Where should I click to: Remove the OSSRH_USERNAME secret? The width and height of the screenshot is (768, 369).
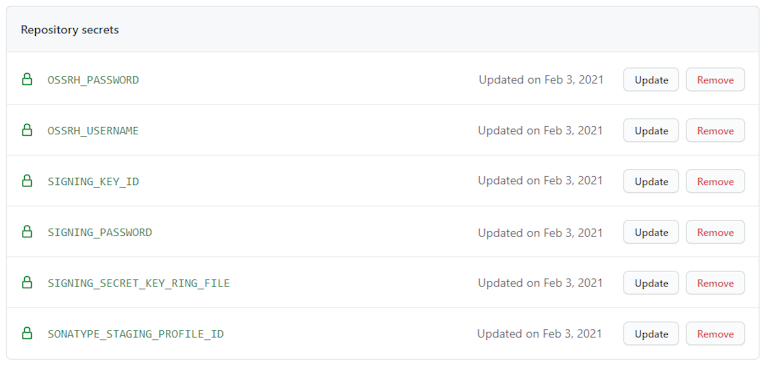pyautogui.click(x=715, y=131)
